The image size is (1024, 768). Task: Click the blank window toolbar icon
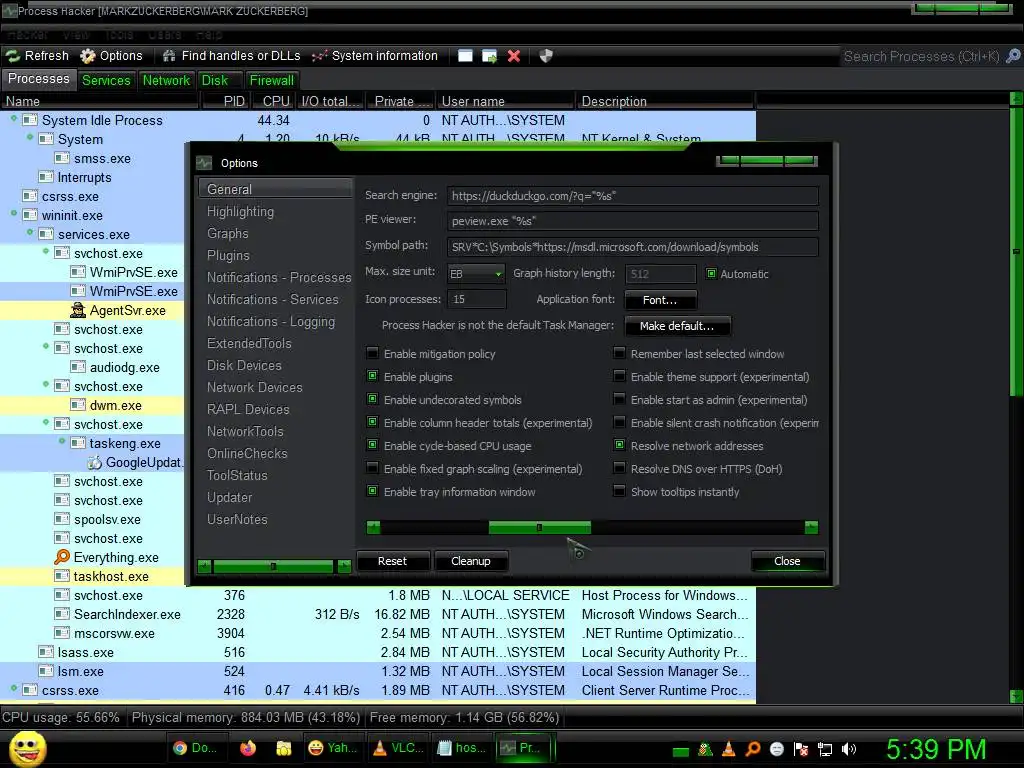click(x=465, y=56)
